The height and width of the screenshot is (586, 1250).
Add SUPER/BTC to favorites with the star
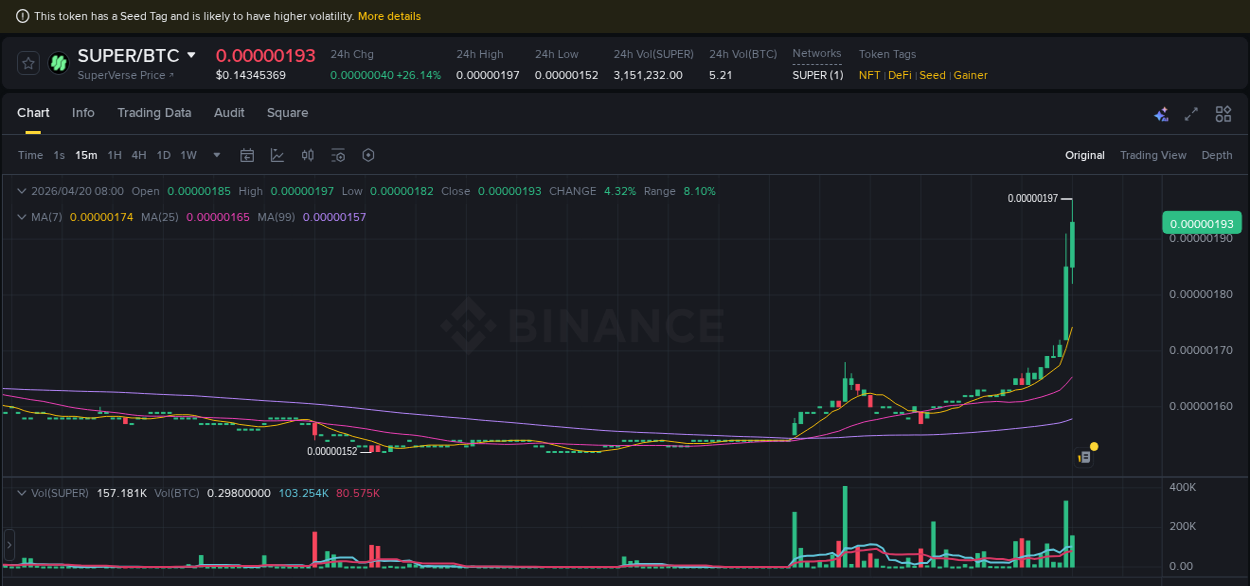pos(29,63)
